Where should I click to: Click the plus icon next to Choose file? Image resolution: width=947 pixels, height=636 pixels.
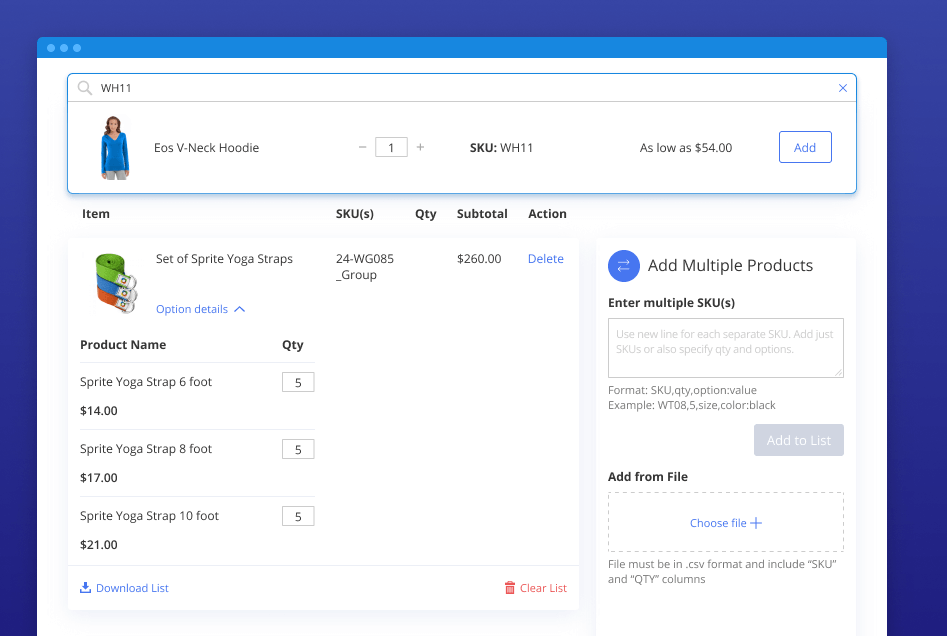pos(756,523)
